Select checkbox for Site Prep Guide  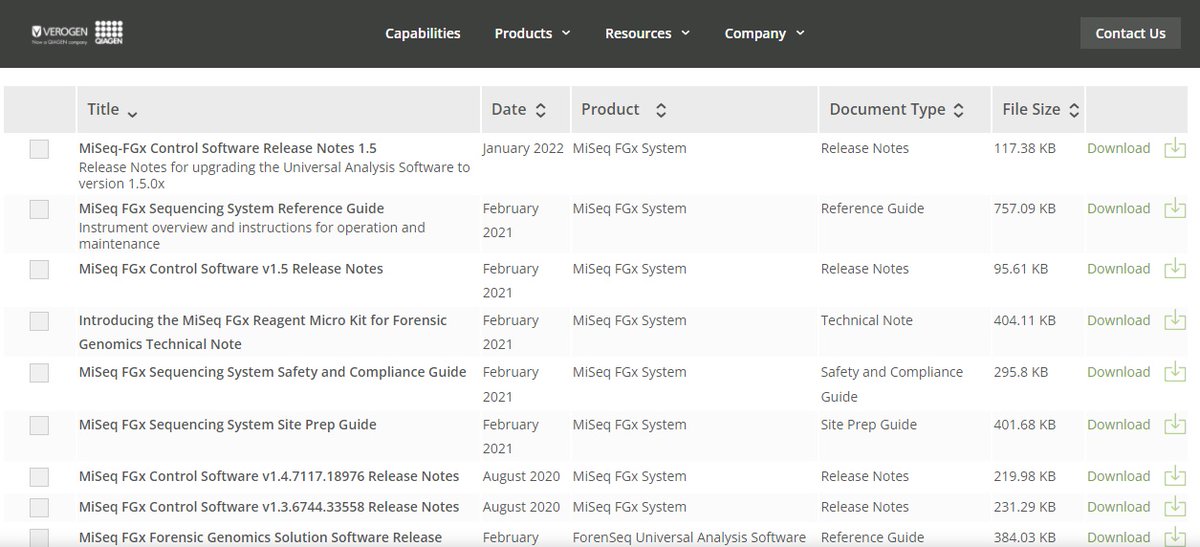(x=39, y=425)
